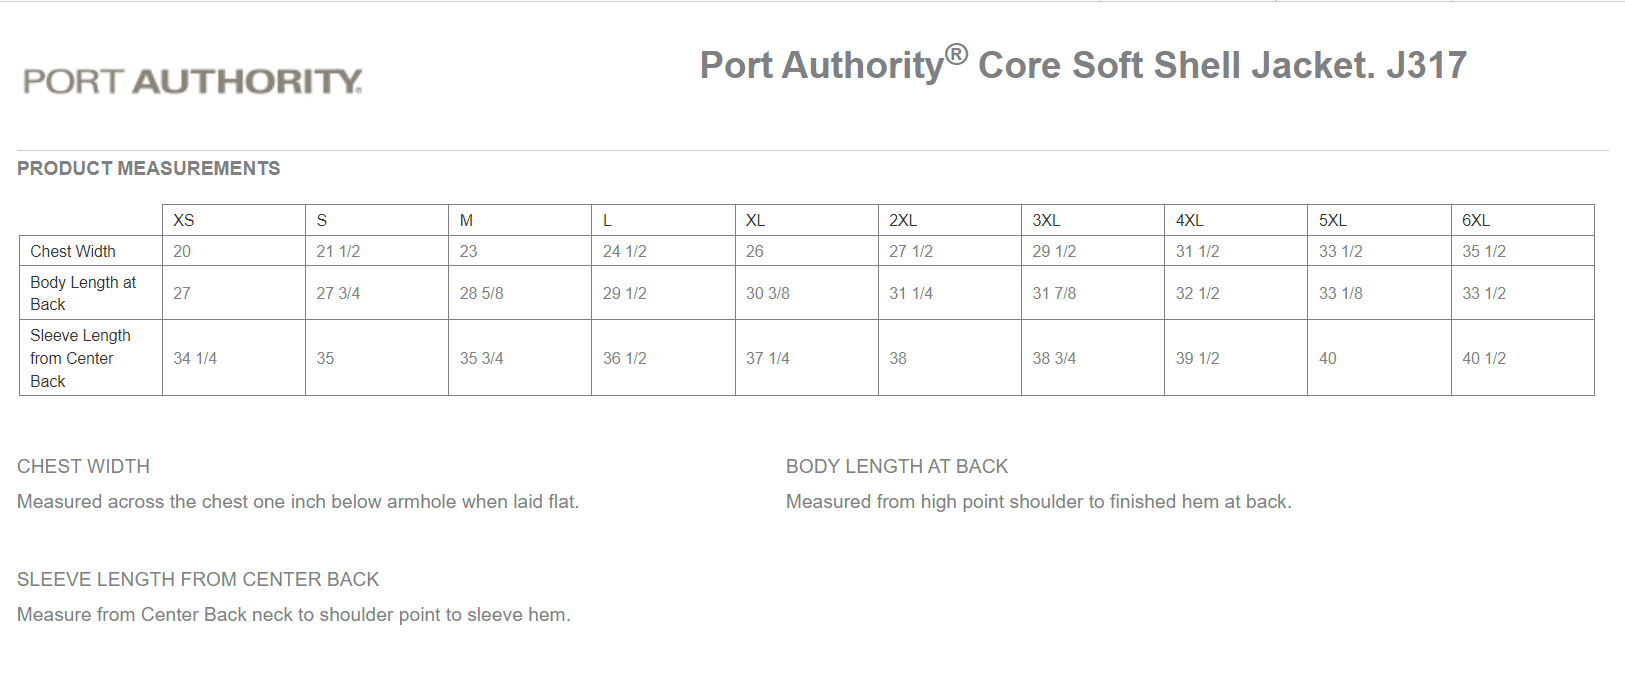Select the 2XL size column header
This screenshot has height=693, width=1625.
[x=903, y=220]
